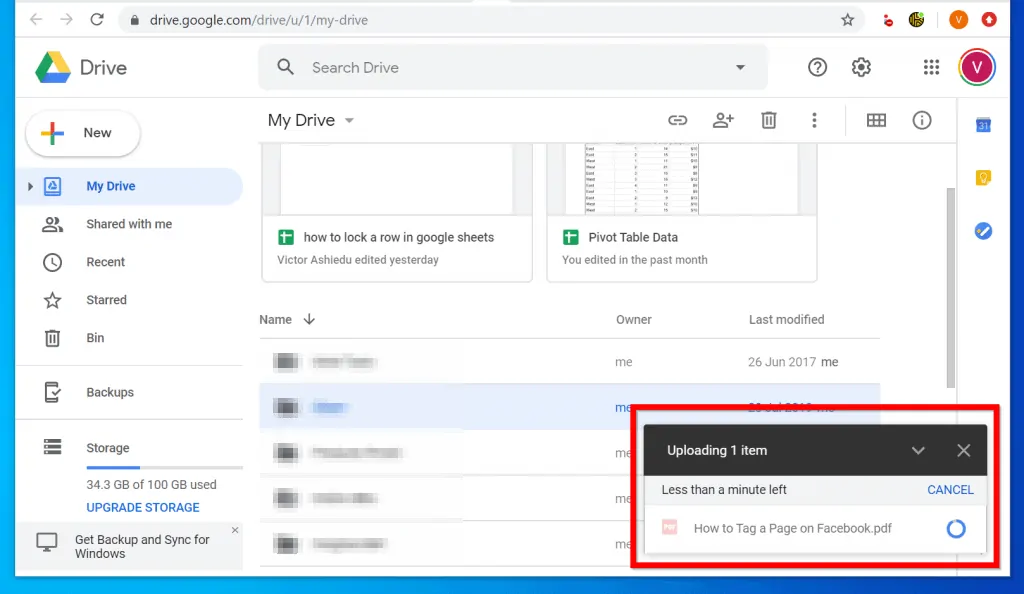Click the Last modified column header

(x=786, y=320)
